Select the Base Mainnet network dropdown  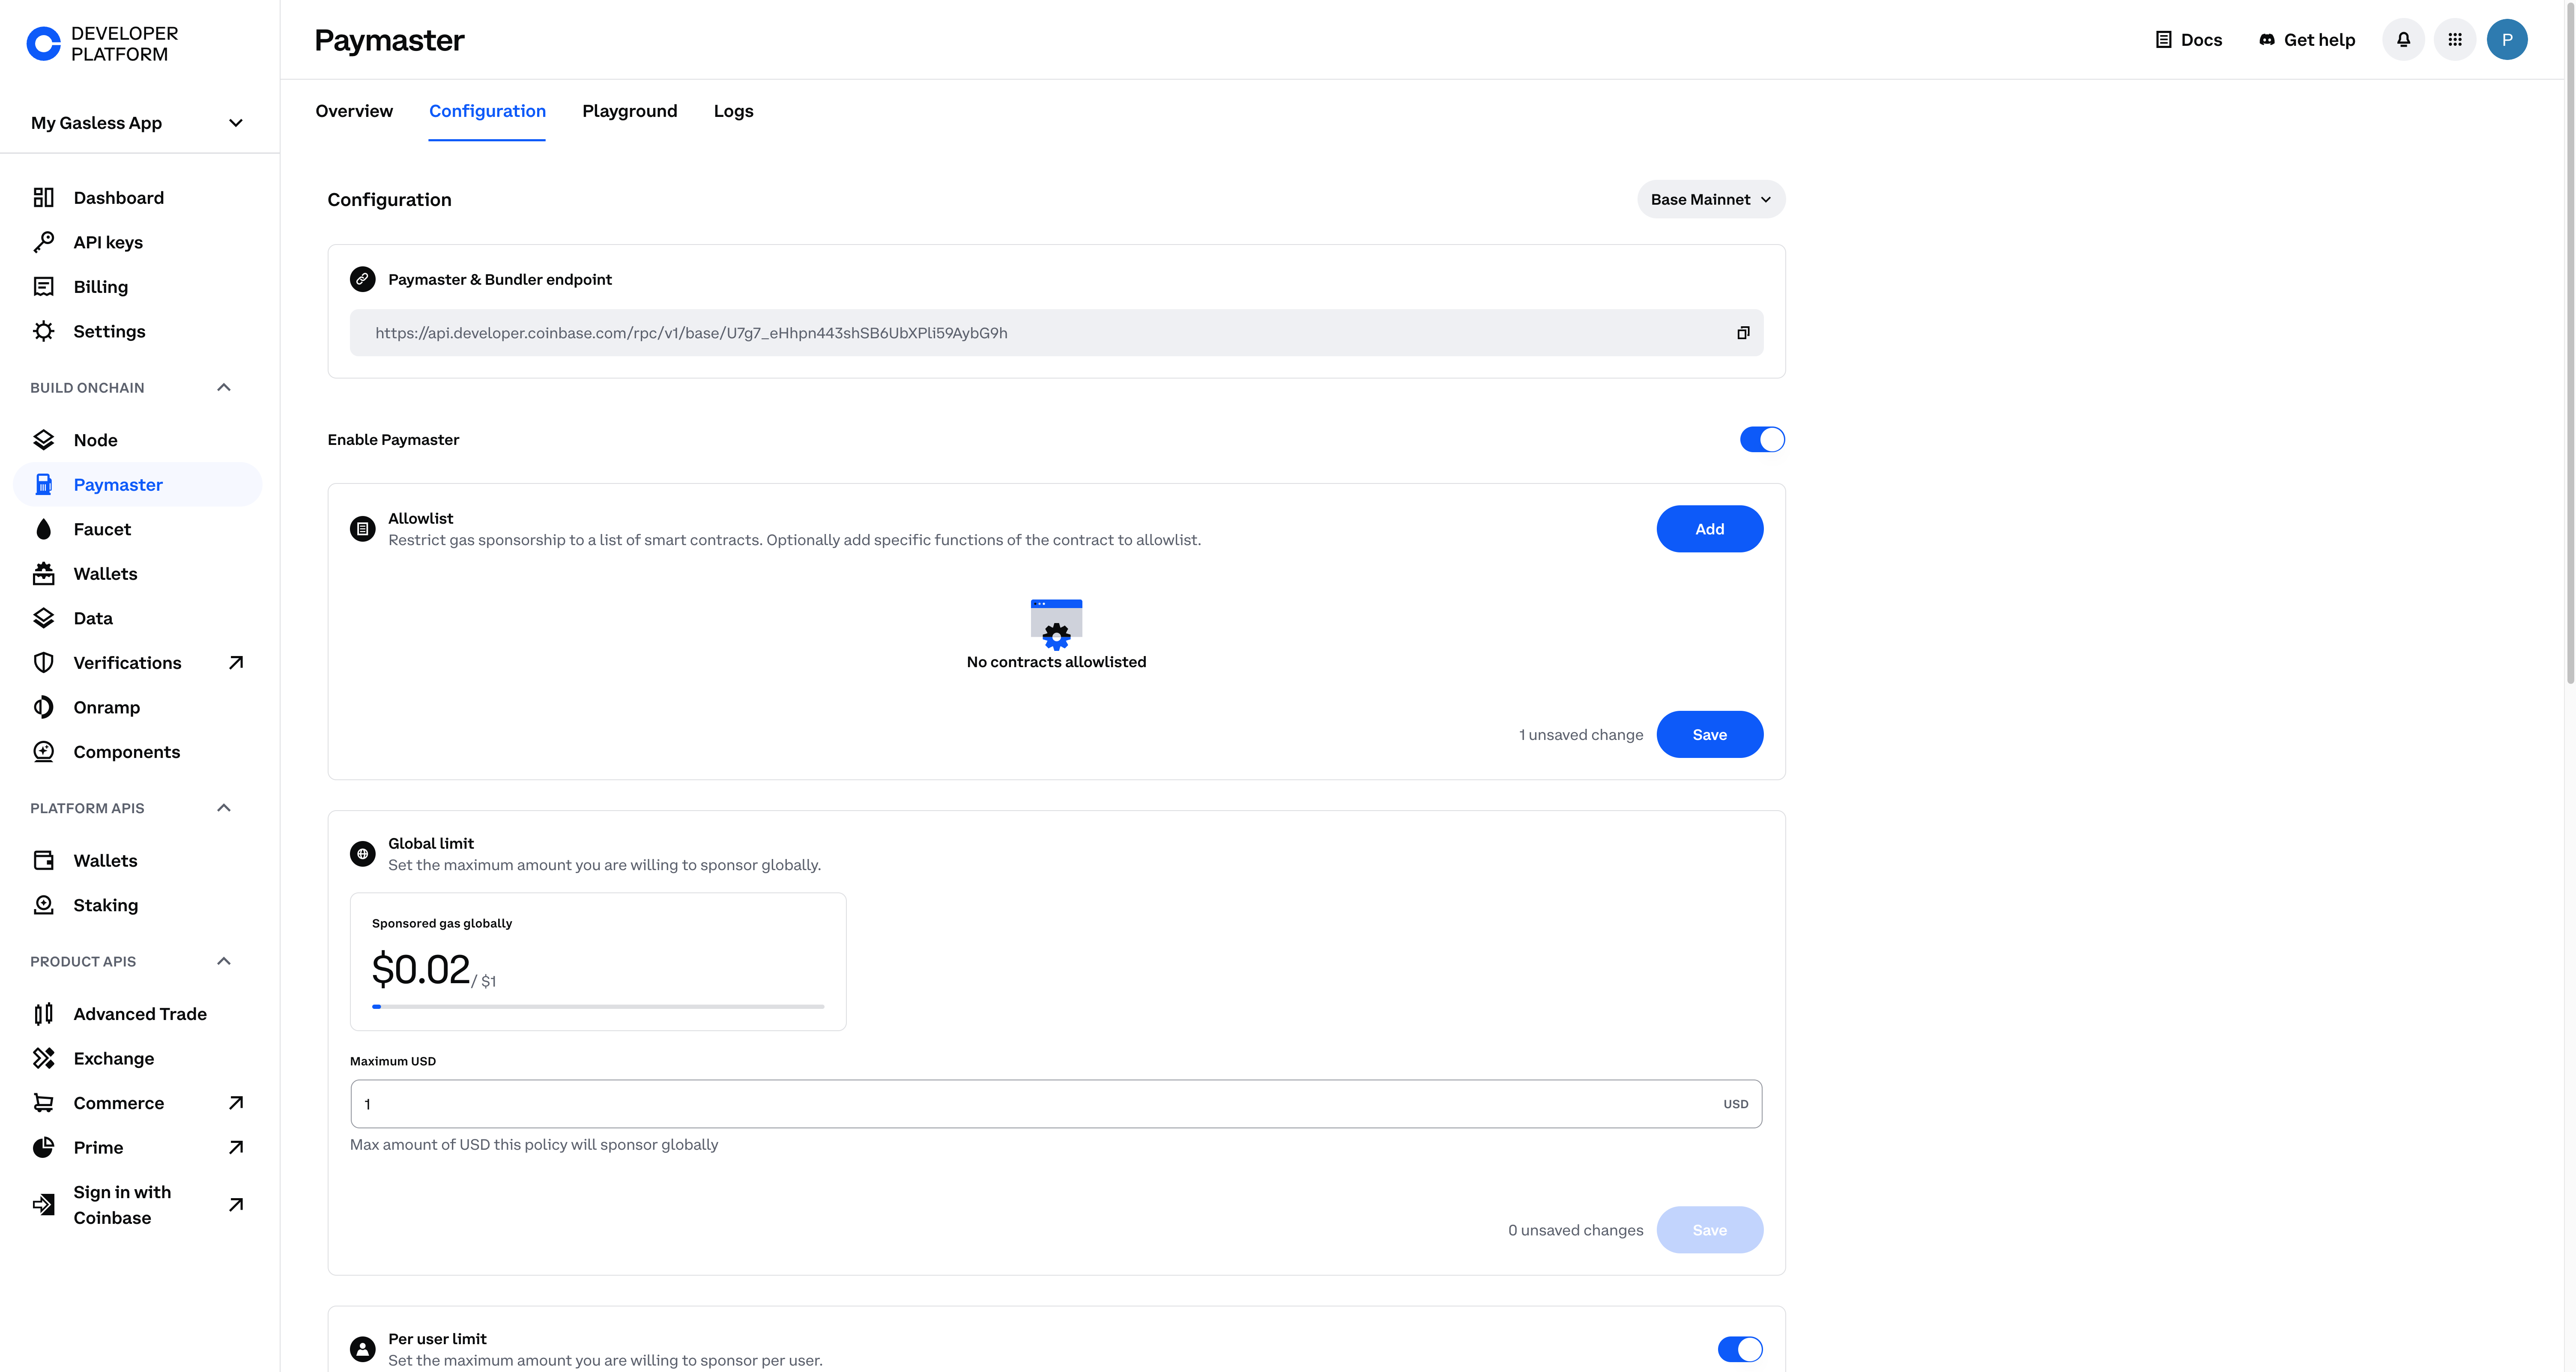[1709, 199]
